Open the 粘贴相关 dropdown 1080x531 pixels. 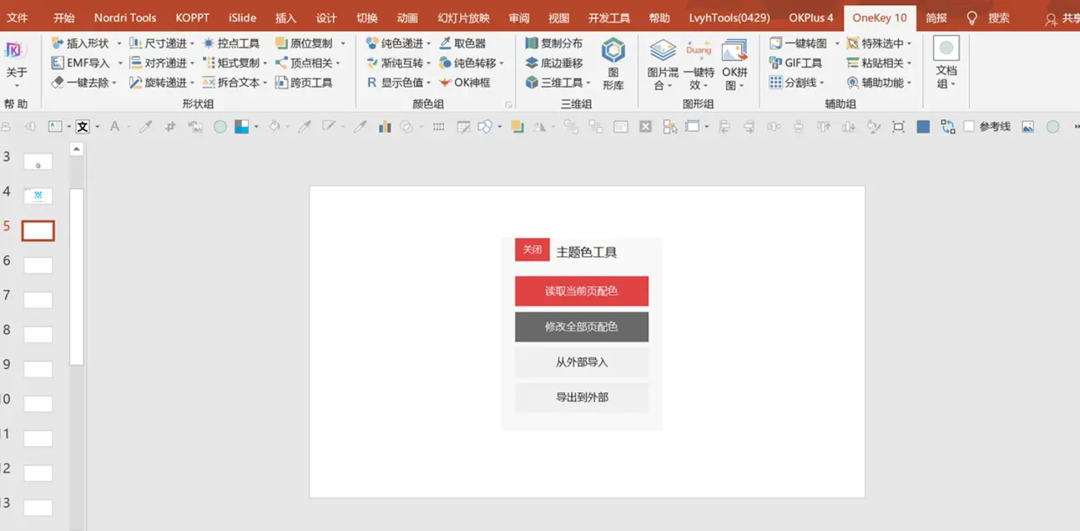point(909,63)
